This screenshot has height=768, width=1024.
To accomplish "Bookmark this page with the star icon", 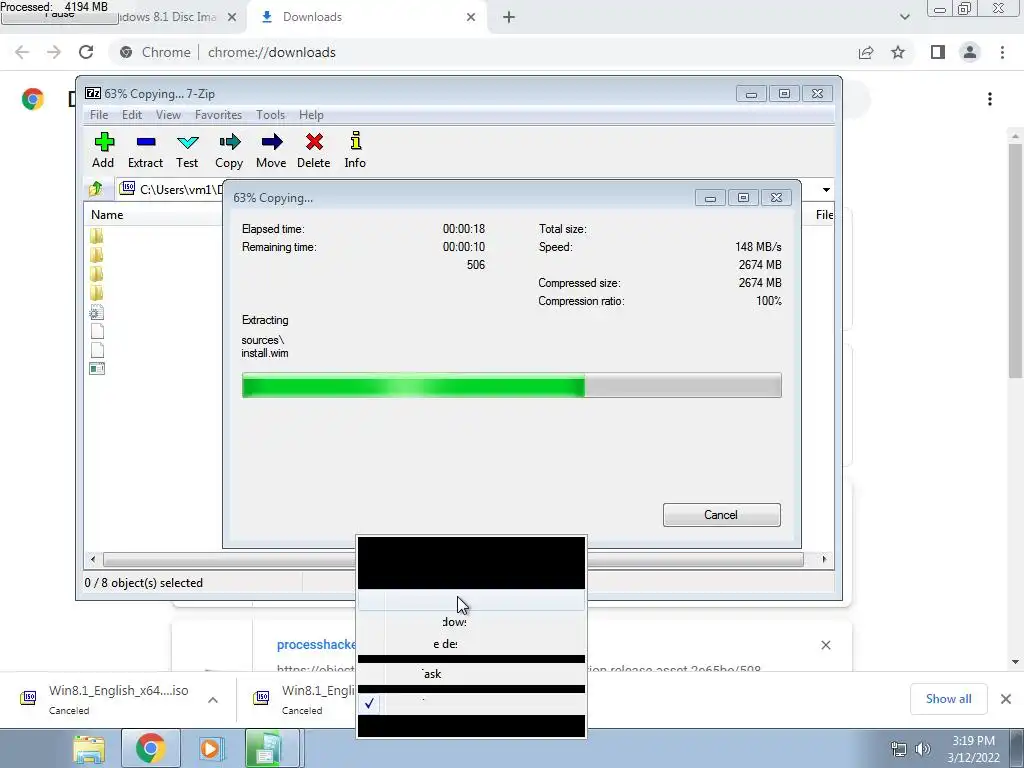I will click(x=898, y=52).
